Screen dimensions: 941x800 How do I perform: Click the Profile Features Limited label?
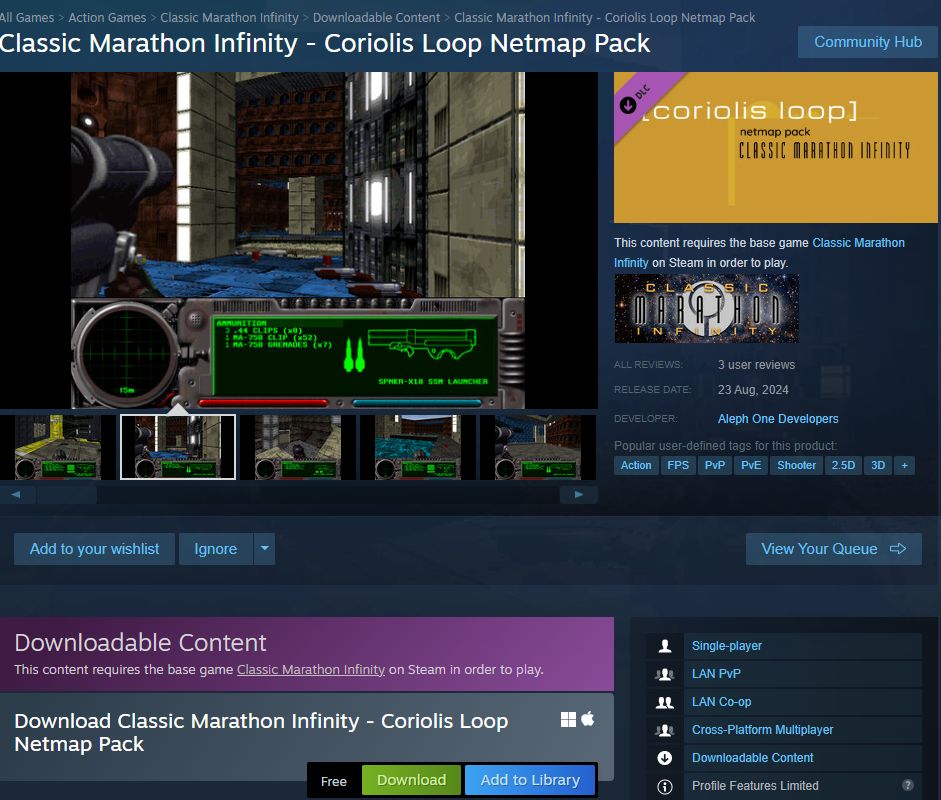pos(755,786)
